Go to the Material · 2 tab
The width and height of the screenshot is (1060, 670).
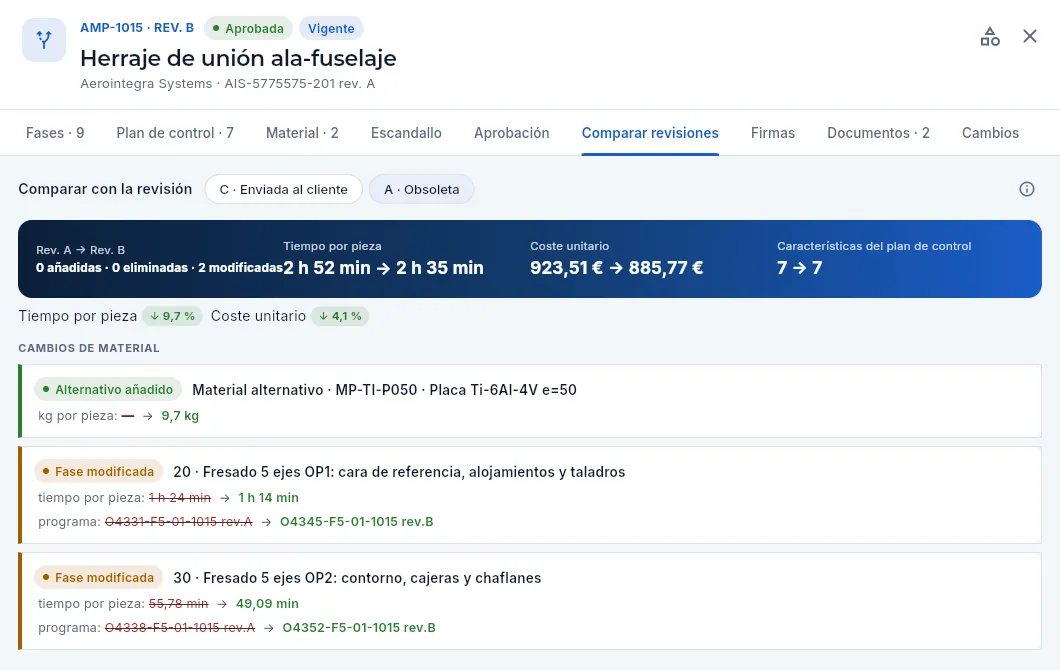302,133
